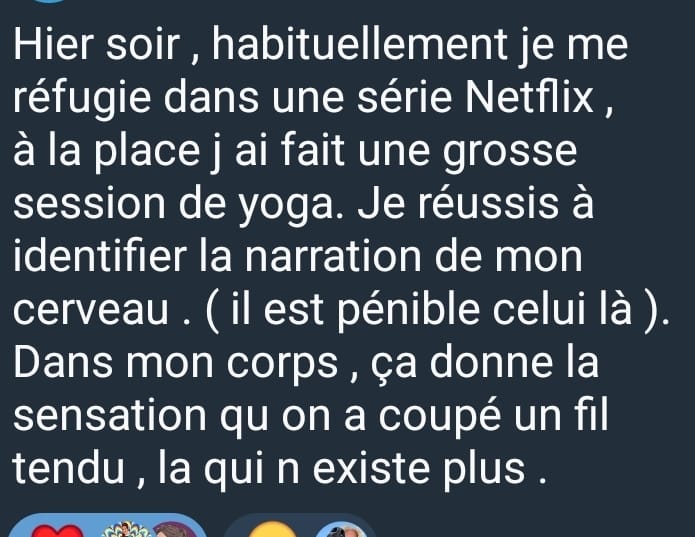This screenshot has width=695, height=537.
Task: Click the words "Hier soir" starting the post
Action: [x=97, y=44]
